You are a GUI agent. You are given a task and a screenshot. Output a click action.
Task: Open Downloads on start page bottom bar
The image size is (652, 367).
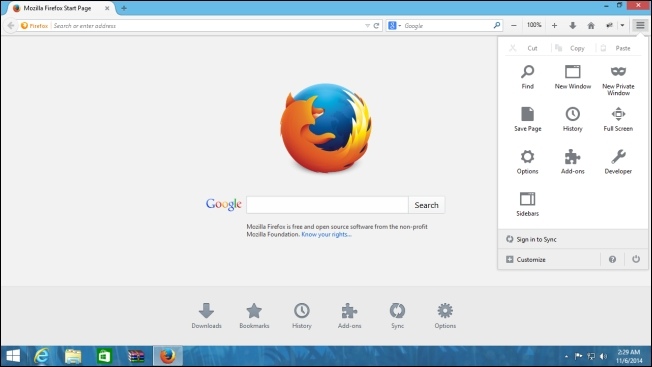coord(206,315)
